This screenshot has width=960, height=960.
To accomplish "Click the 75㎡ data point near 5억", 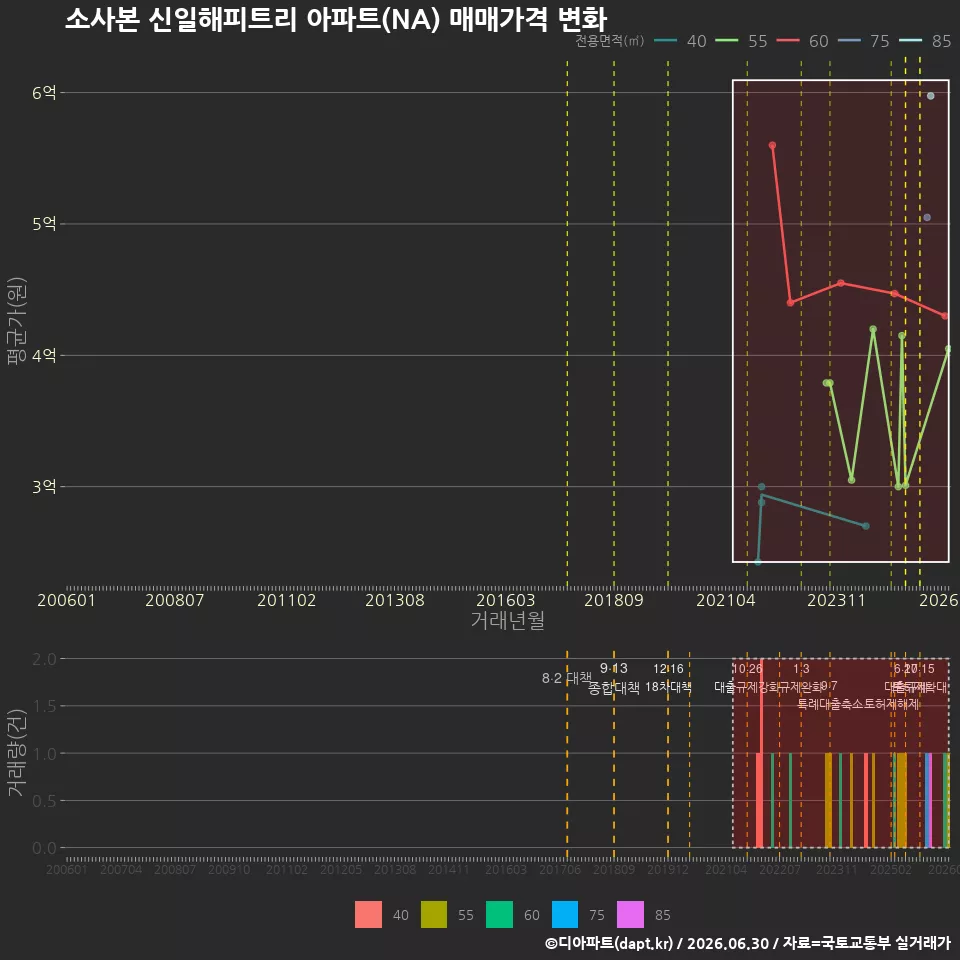I will tap(927, 218).
